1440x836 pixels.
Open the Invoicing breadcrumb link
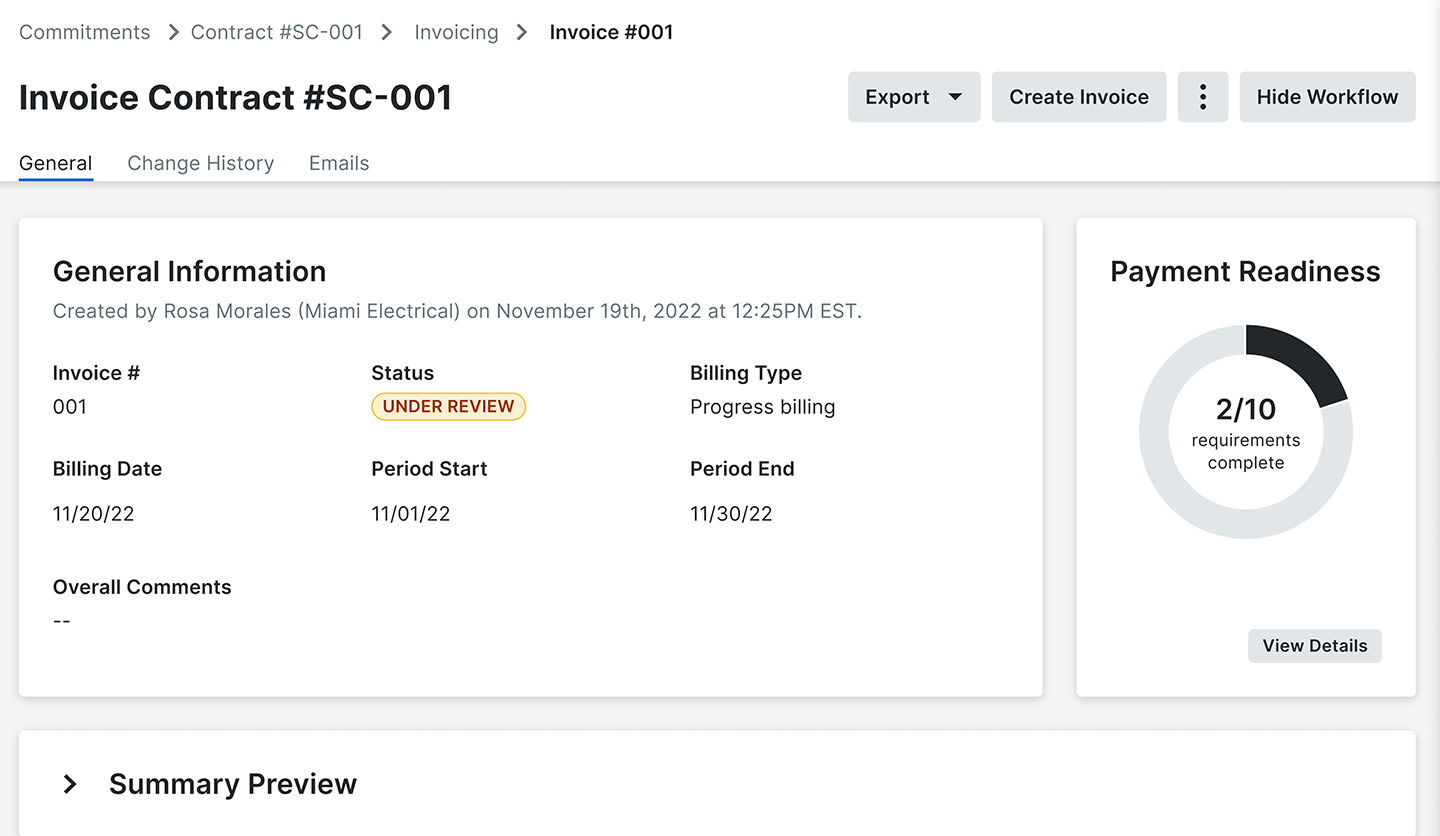click(456, 32)
